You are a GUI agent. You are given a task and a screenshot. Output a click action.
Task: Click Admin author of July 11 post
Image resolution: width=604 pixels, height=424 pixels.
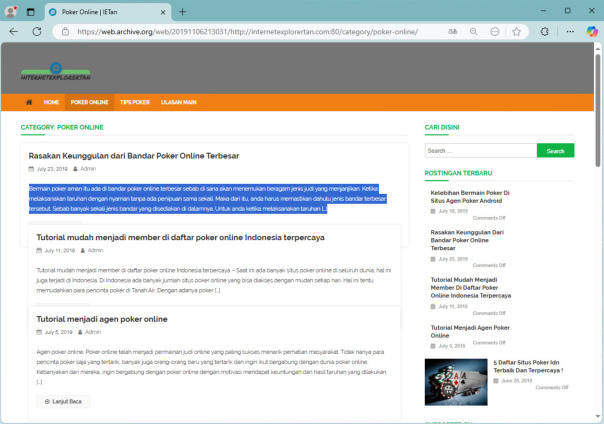coord(95,250)
